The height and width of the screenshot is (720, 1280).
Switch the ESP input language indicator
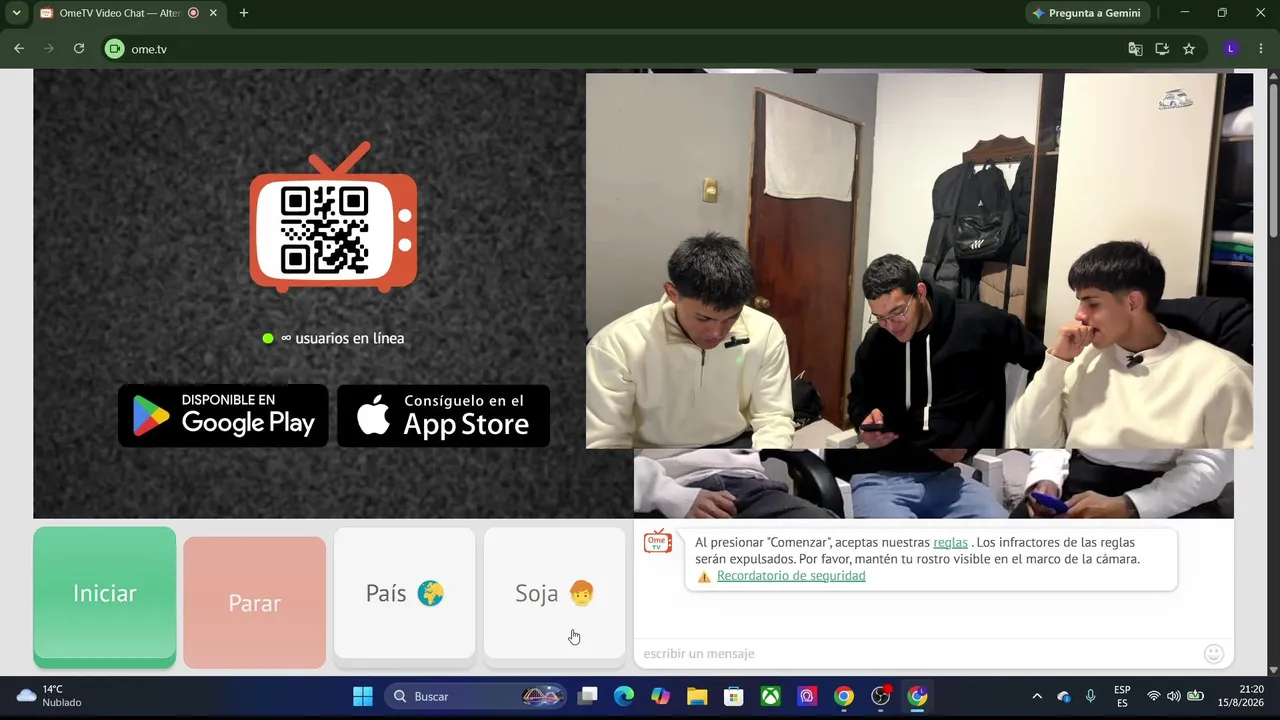(1122, 696)
